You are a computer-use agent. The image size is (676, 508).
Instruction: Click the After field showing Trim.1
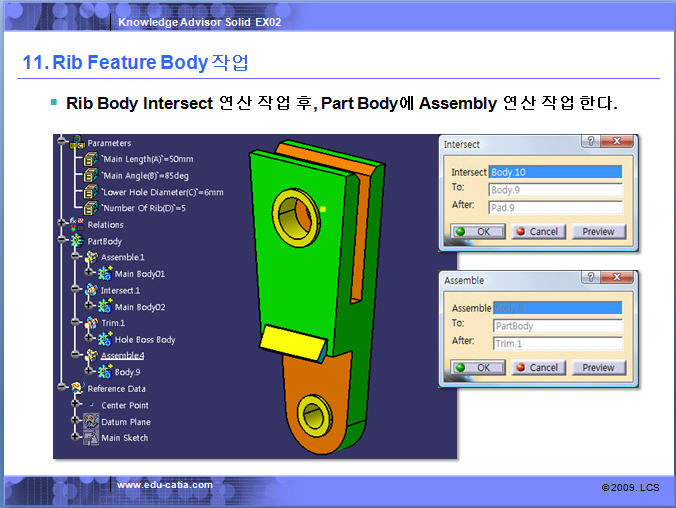555,343
